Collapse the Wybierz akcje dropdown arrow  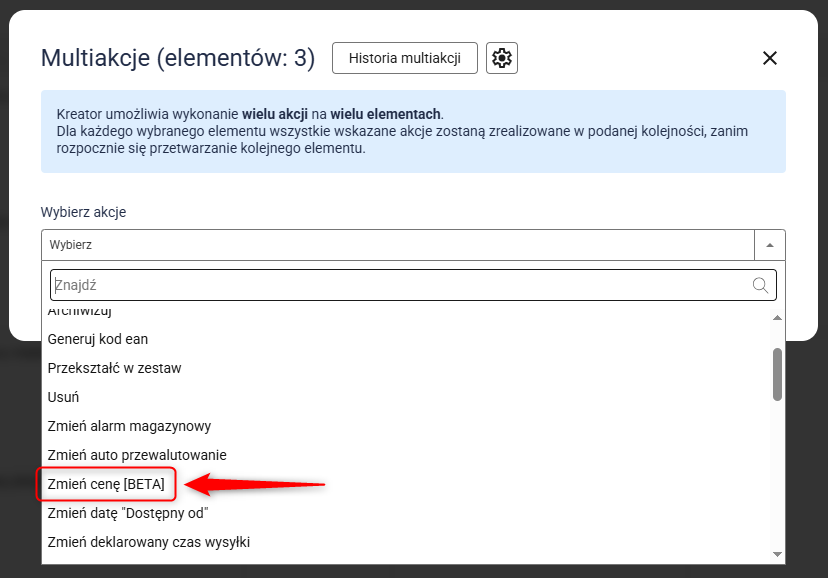pos(769,245)
